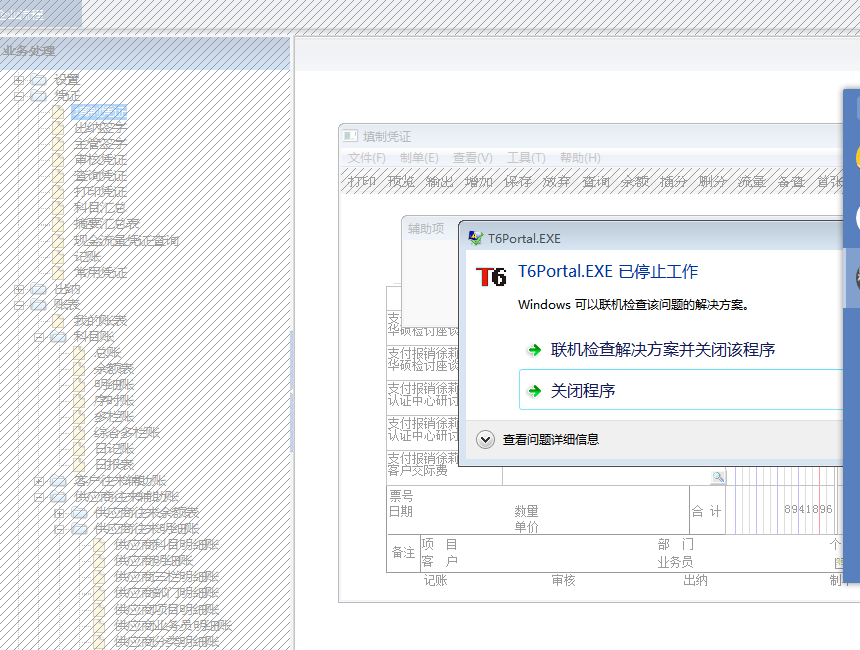
Task: Expand the 客户往来辅助账 node
Action: click(x=39, y=481)
